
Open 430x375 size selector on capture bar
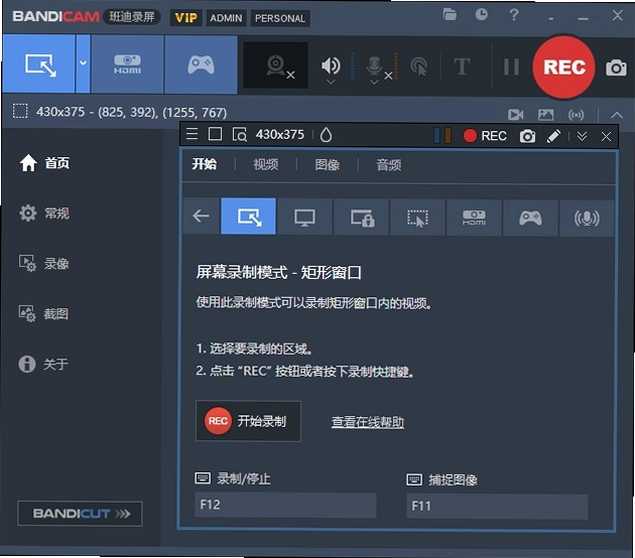(279, 134)
